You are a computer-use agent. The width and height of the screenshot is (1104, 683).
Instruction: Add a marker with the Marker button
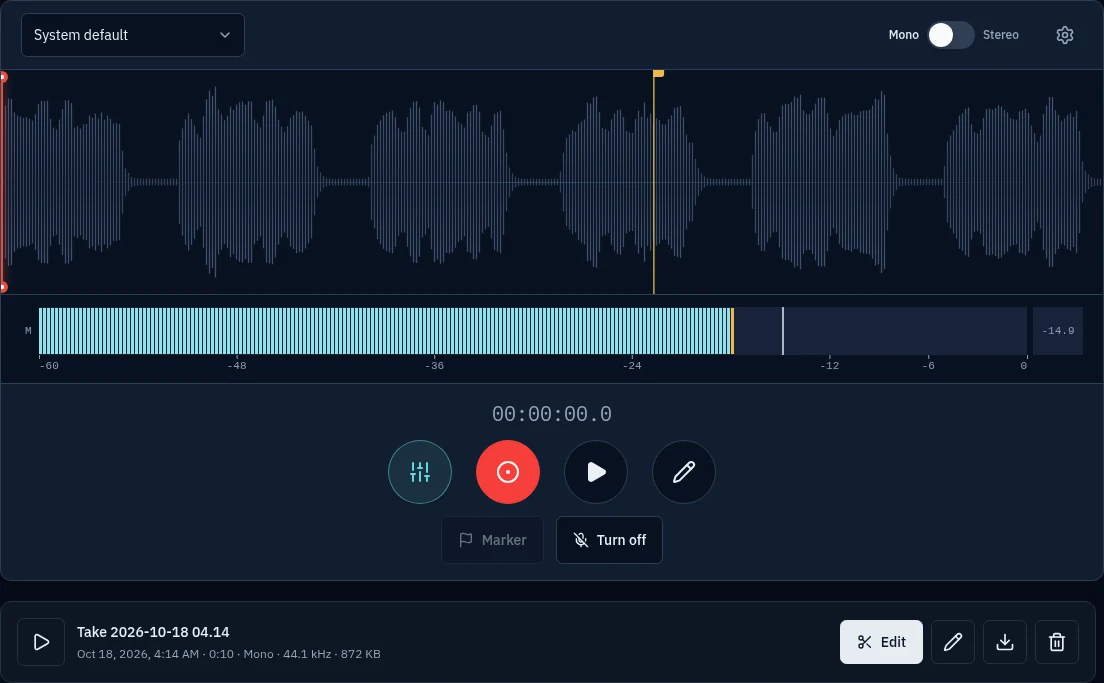[x=492, y=540]
